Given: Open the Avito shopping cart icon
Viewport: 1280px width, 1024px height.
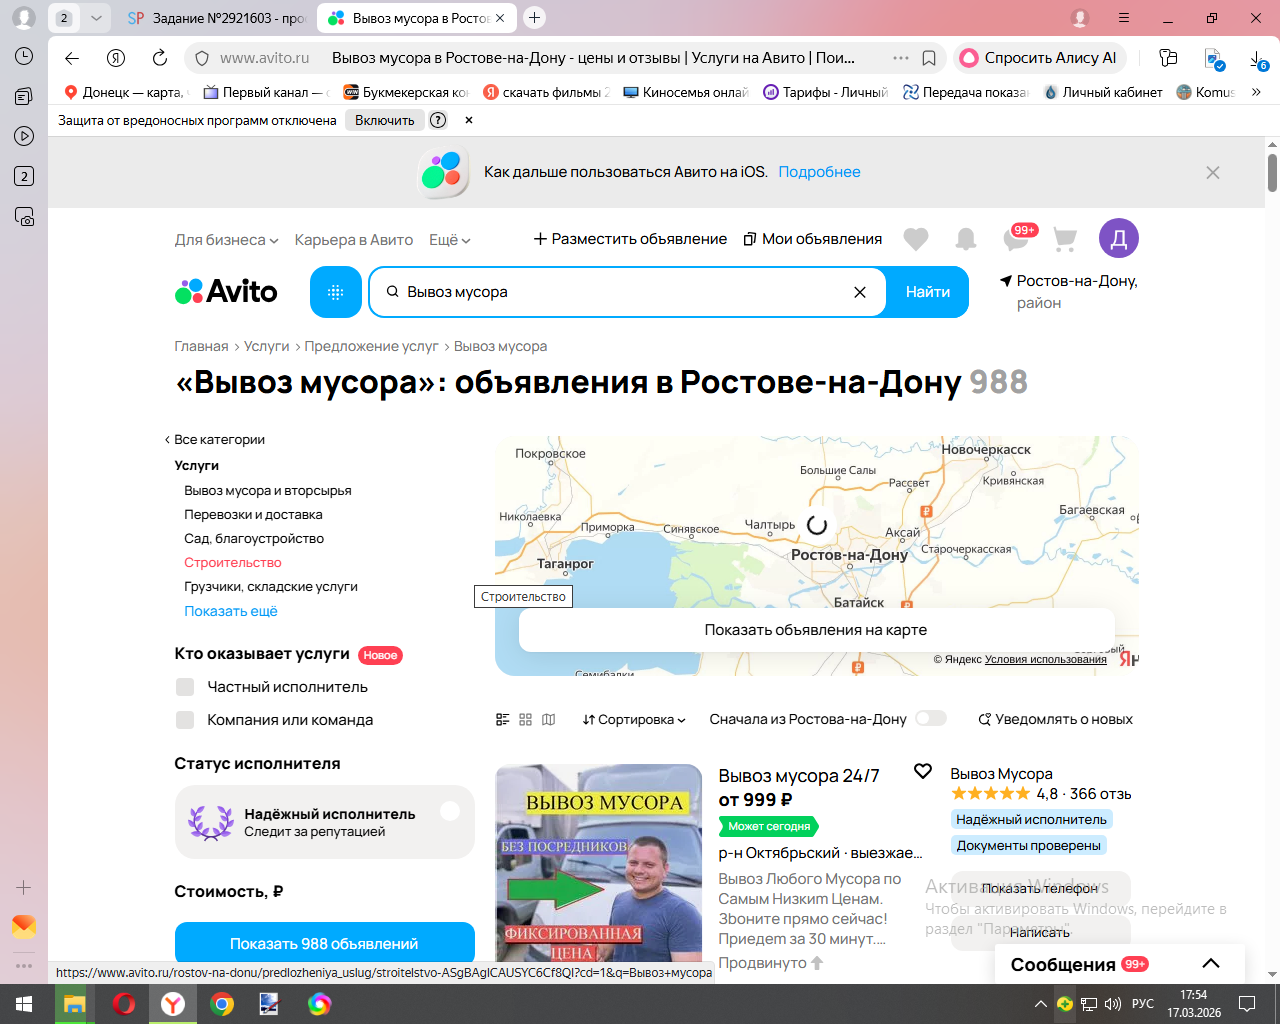Looking at the screenshot, I should [x=1065, y=239].
